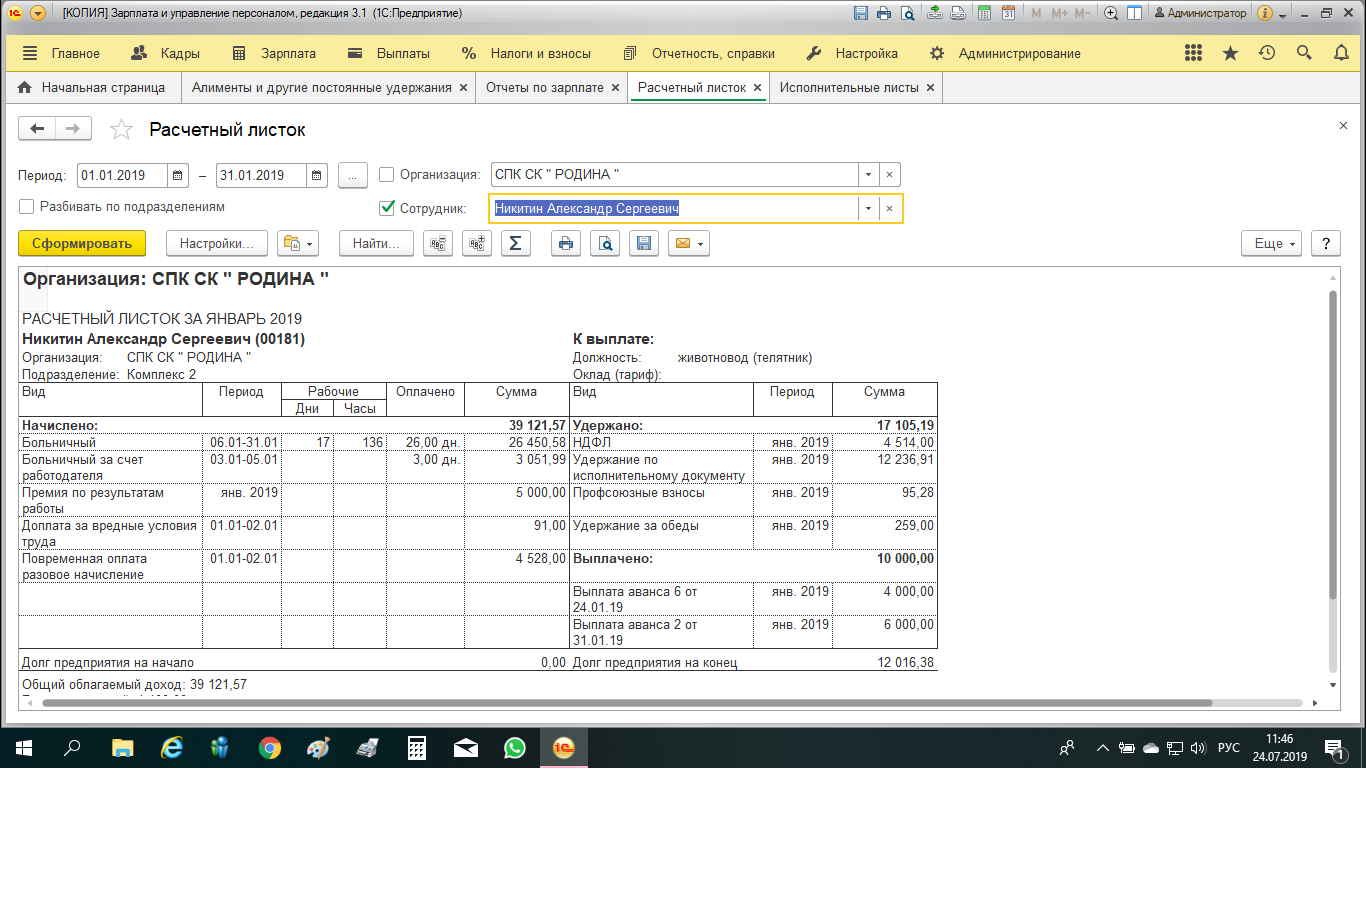Click the sum (Σ) toolbar icon
This screenshot has height=911, width=1366.
click(515, 243)
